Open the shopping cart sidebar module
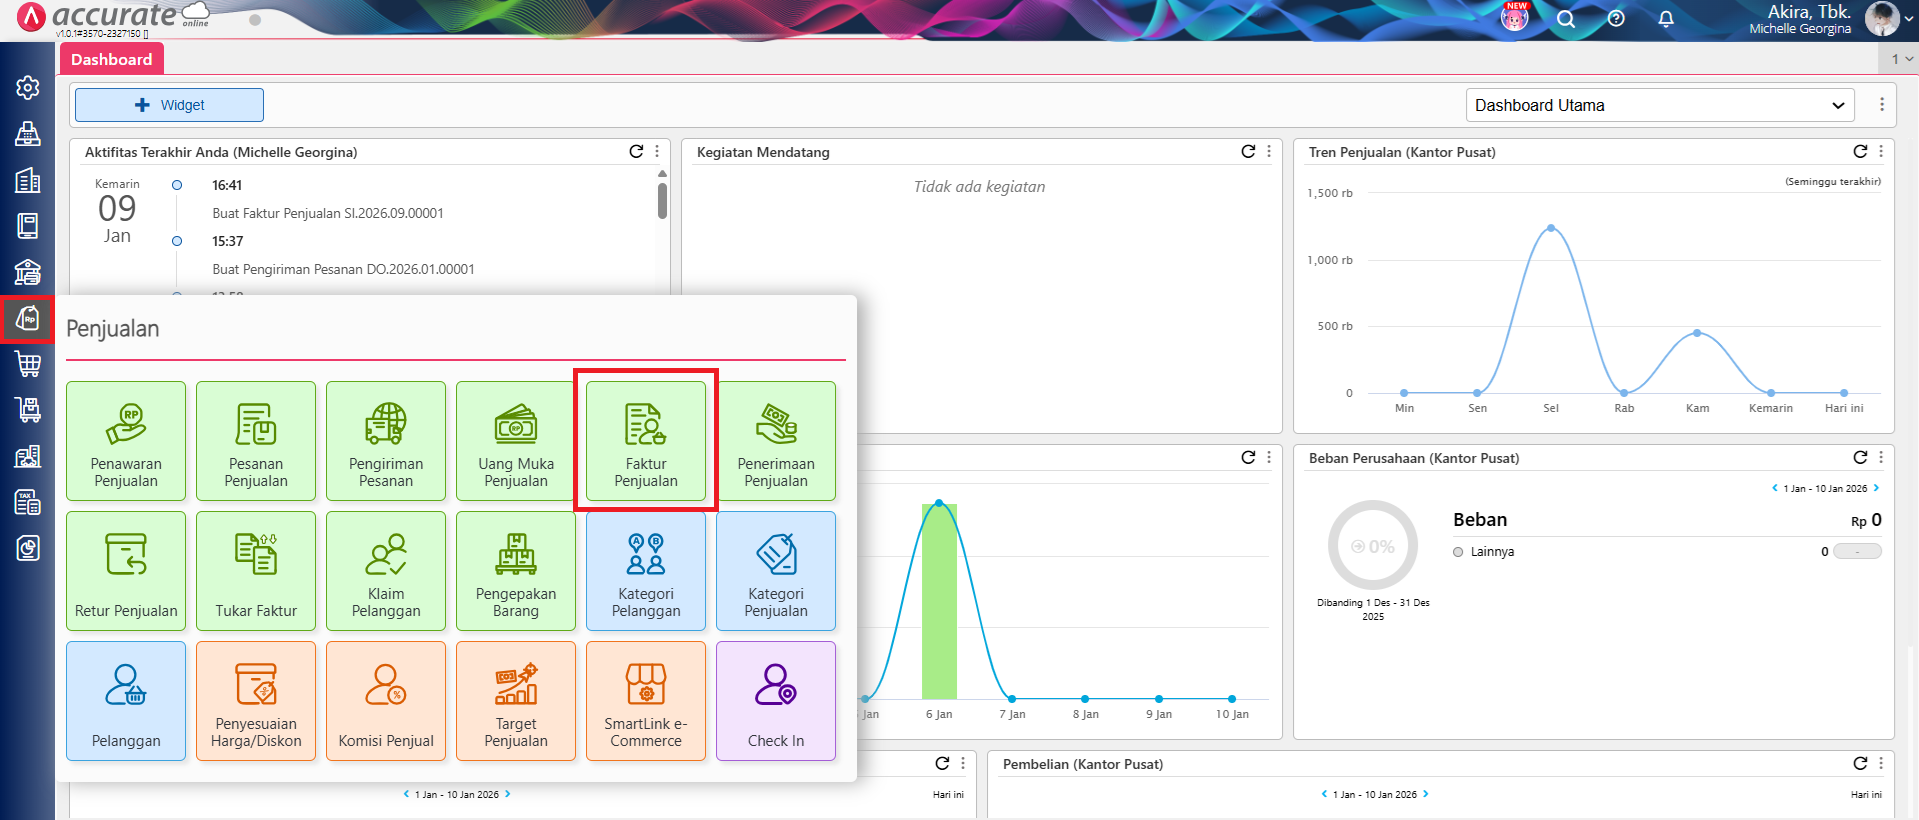This screenshot has height=820, width=1919. pyautogui.click(x=28, y=364)
